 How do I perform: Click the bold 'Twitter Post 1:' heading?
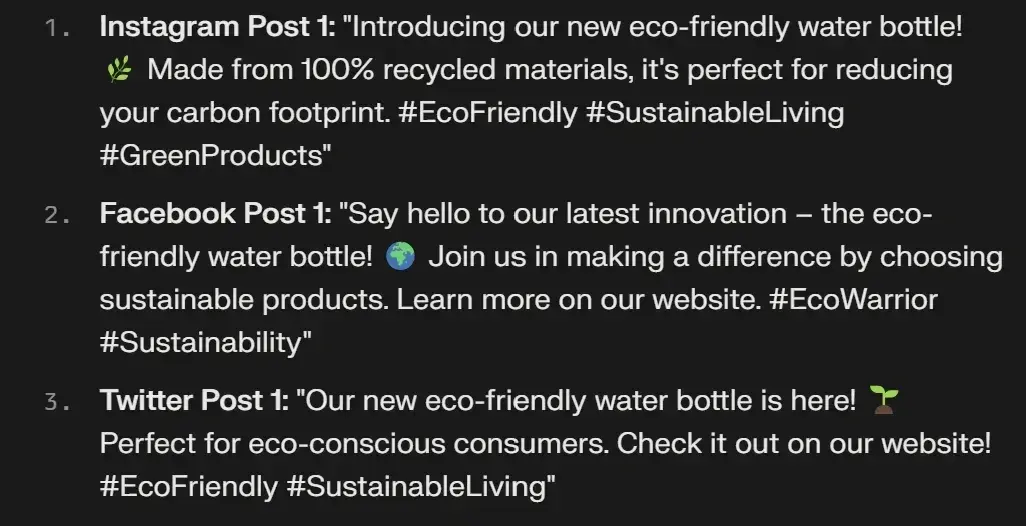(x=194, y=400)
